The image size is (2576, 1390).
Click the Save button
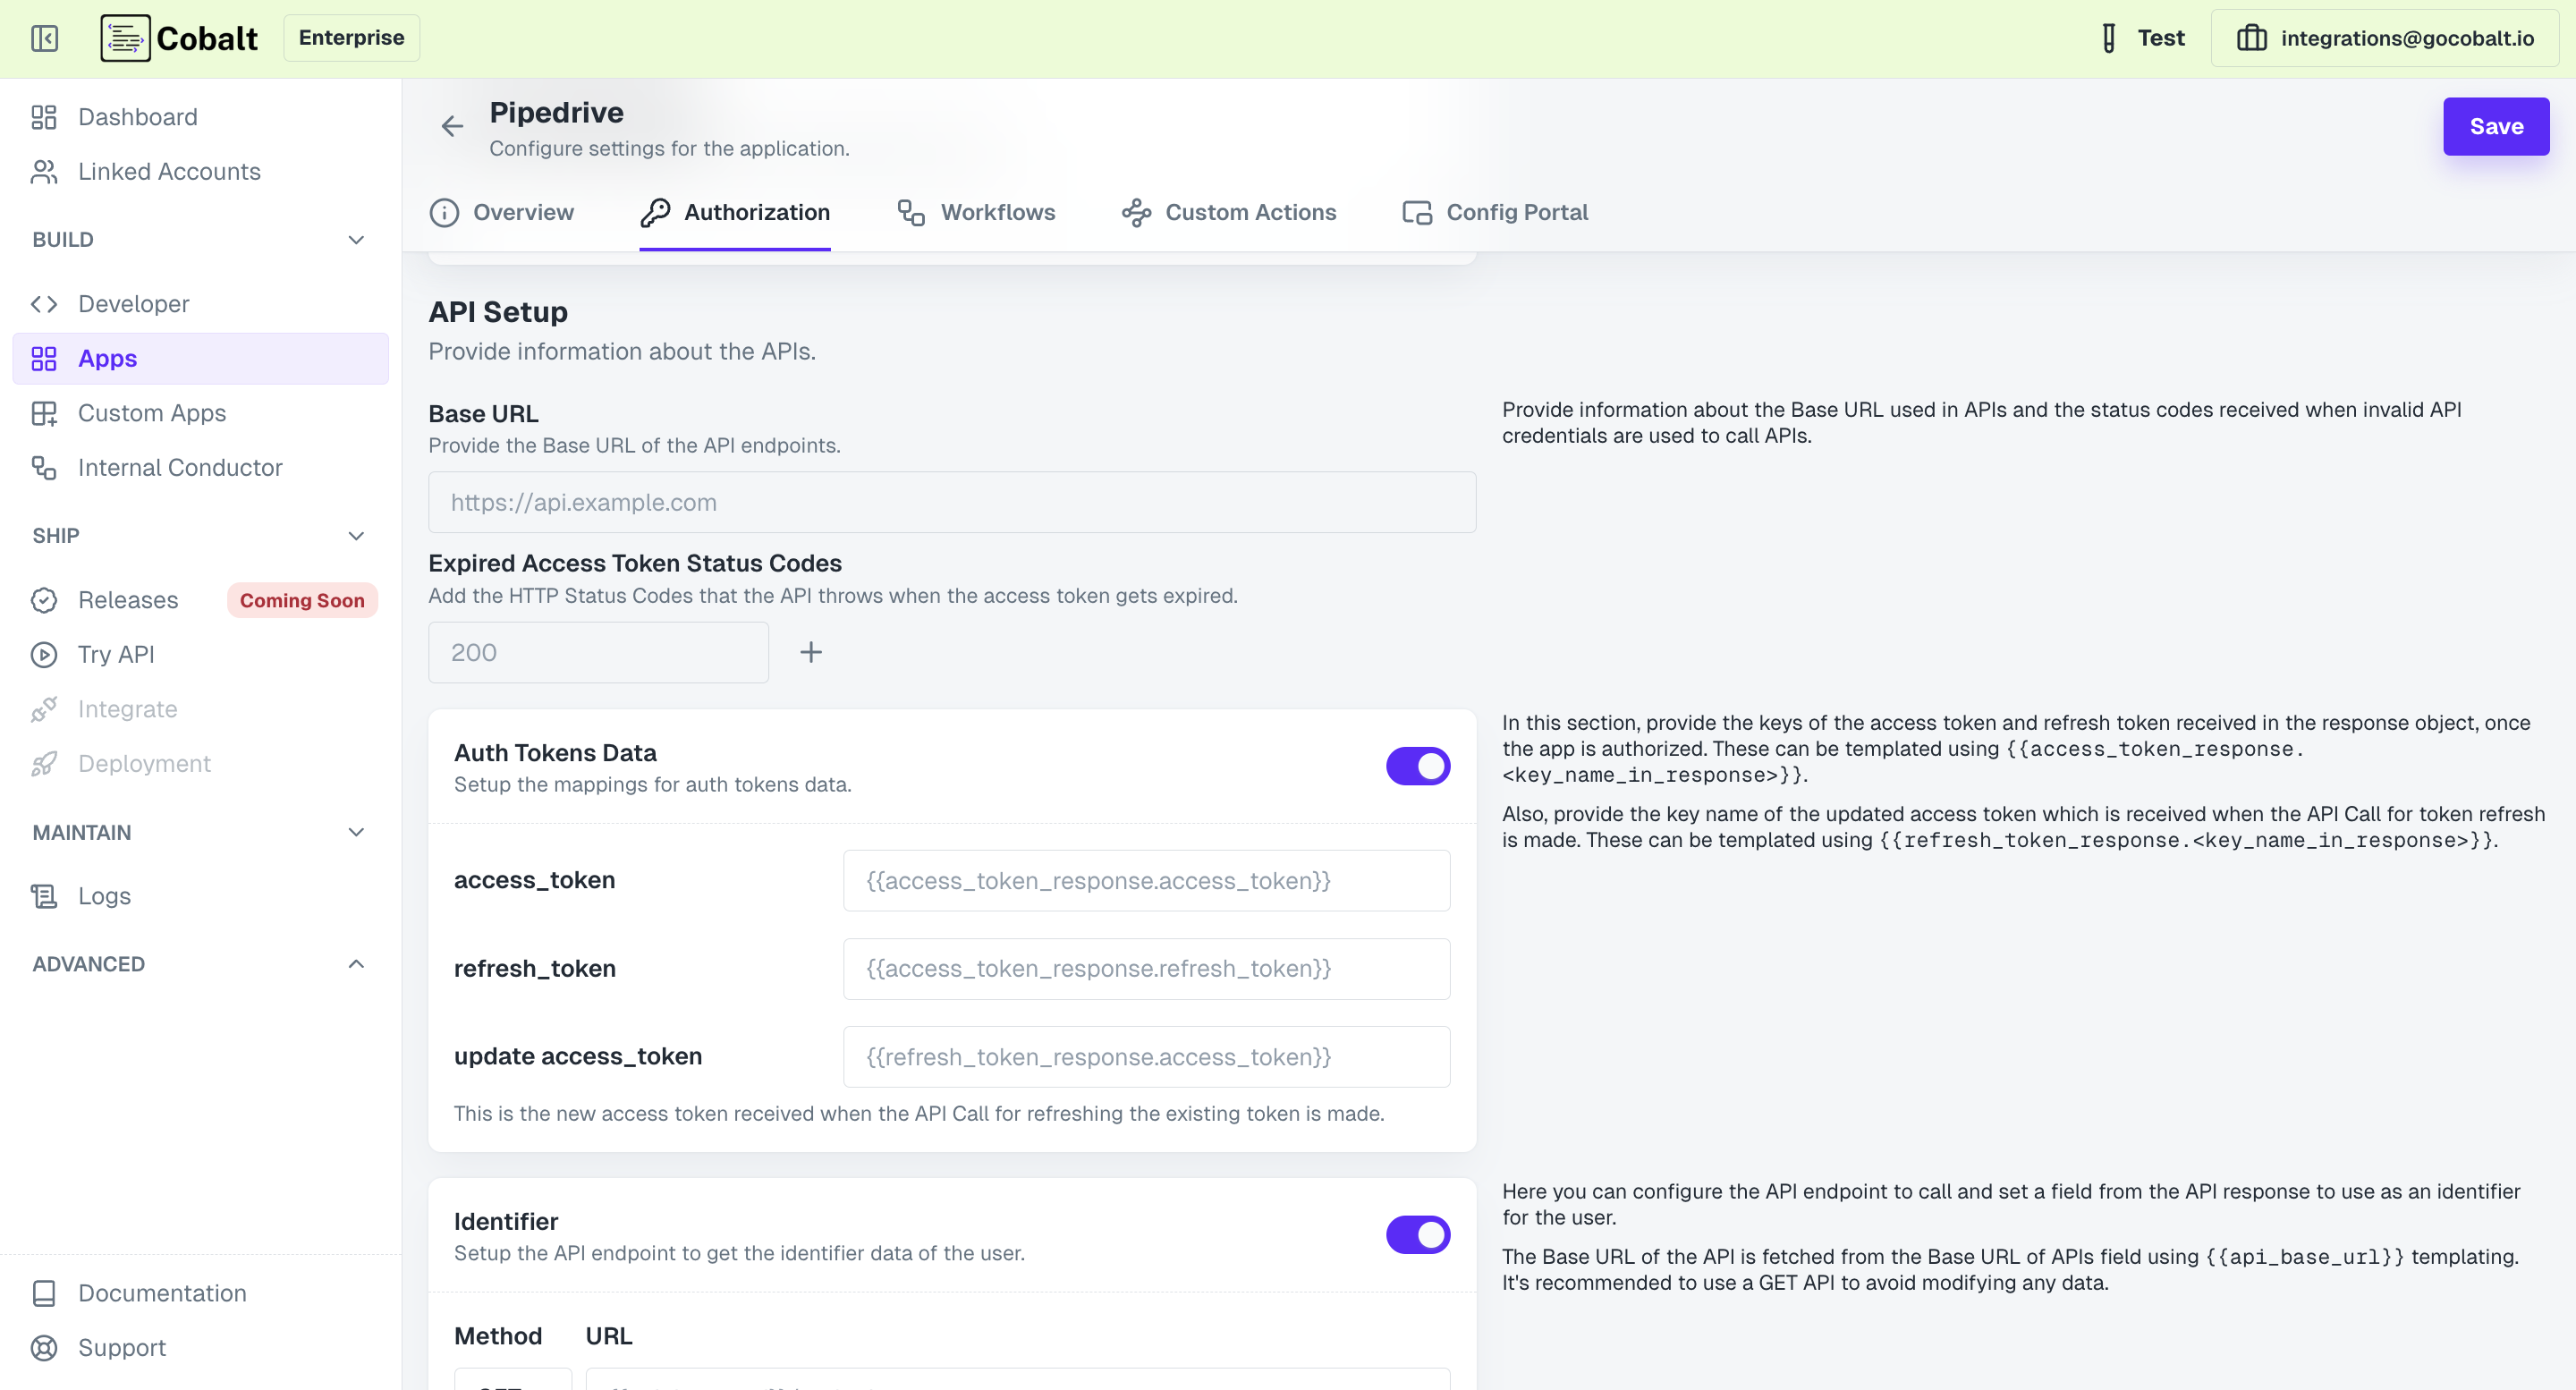(2496, 126)
